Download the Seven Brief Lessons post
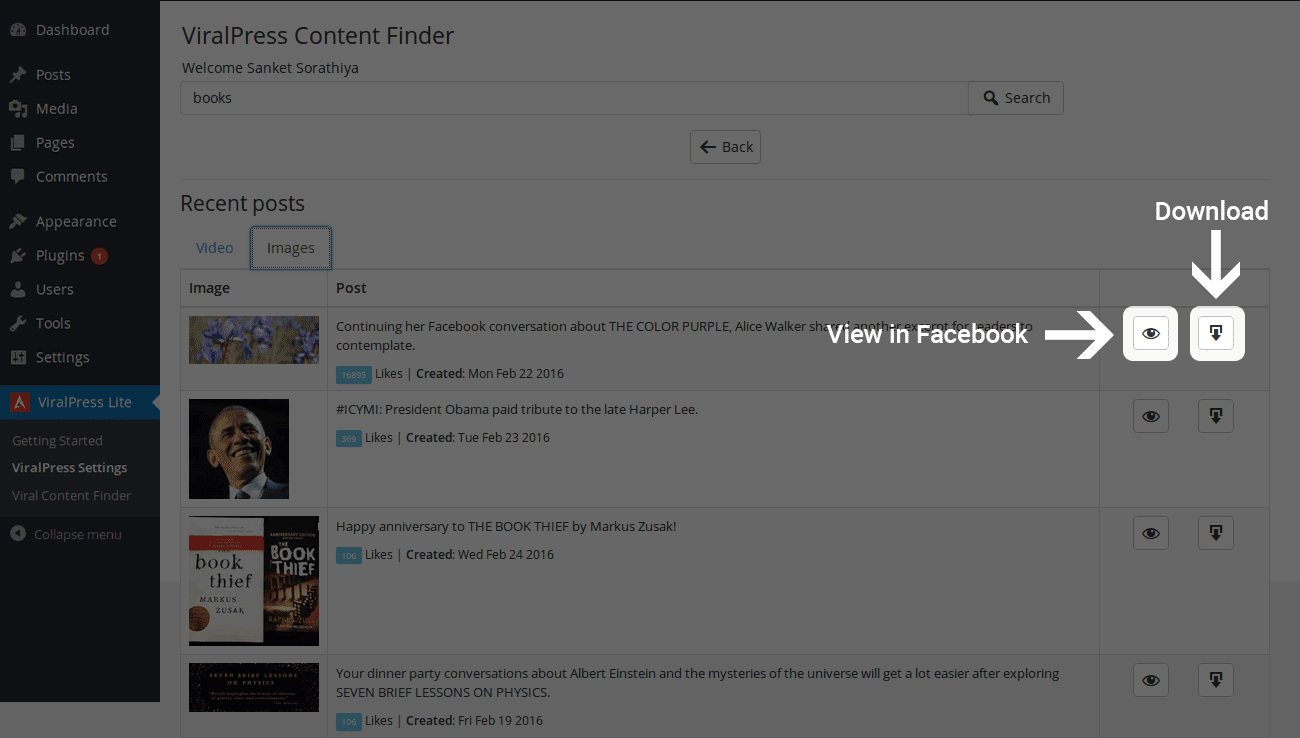 (1216, 680)
